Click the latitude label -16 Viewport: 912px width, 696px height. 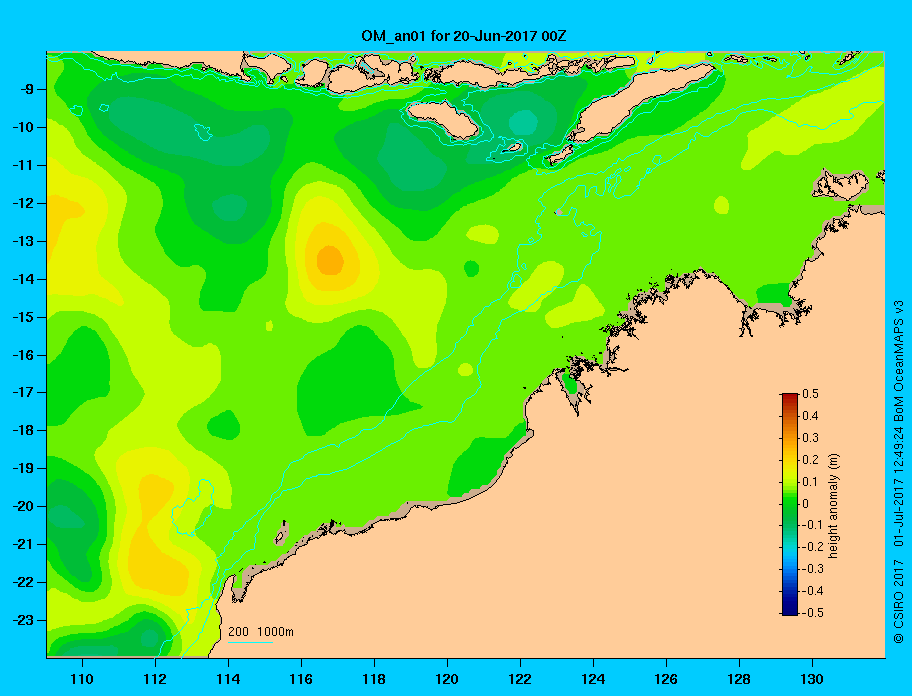click(22, 355)
